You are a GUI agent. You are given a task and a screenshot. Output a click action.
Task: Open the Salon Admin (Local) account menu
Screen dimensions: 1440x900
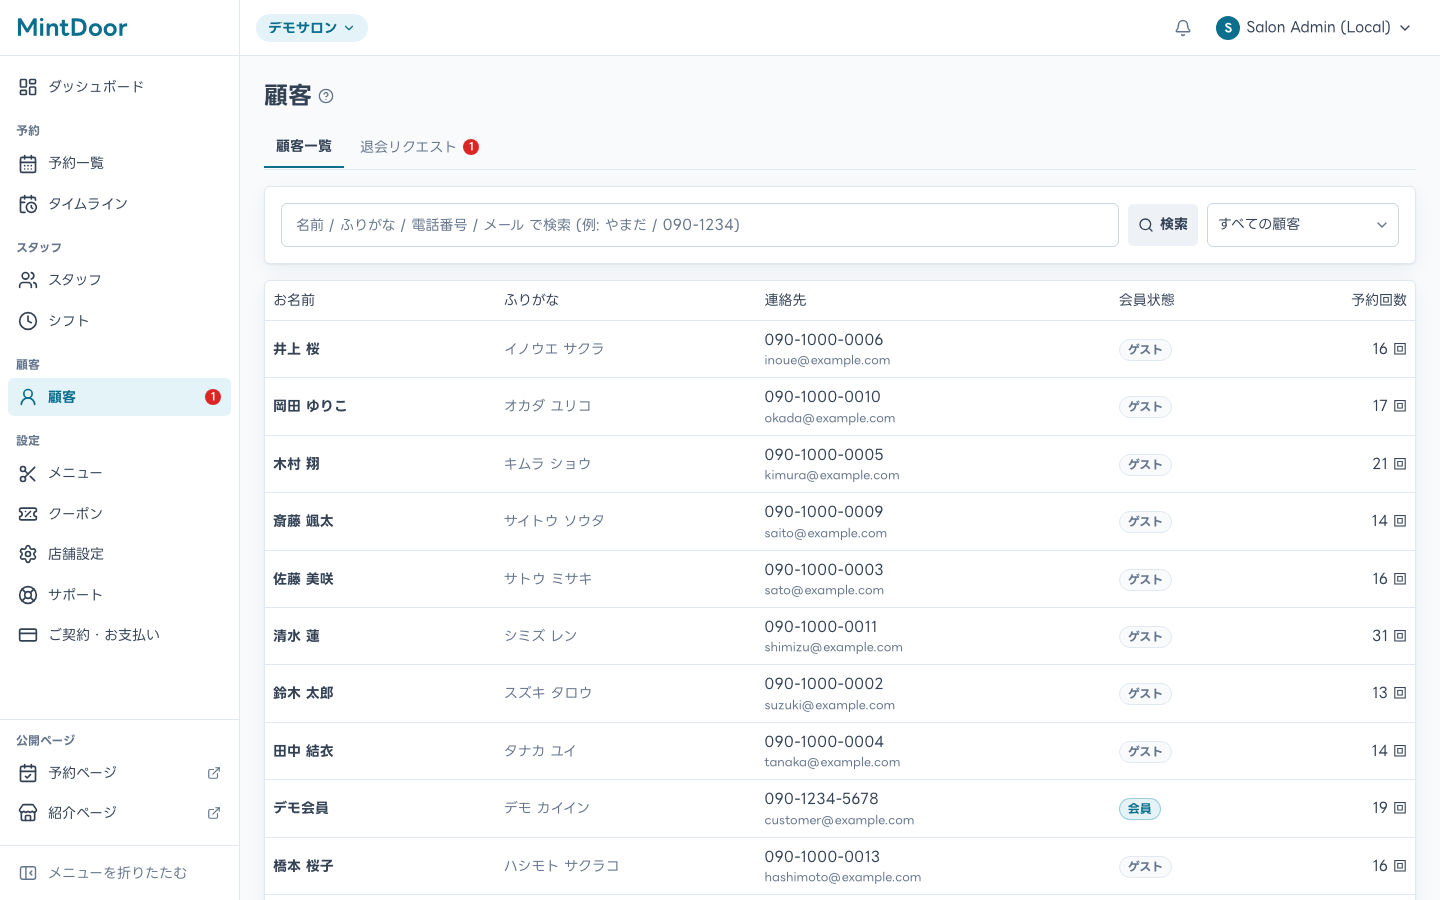coord(1313,28)
